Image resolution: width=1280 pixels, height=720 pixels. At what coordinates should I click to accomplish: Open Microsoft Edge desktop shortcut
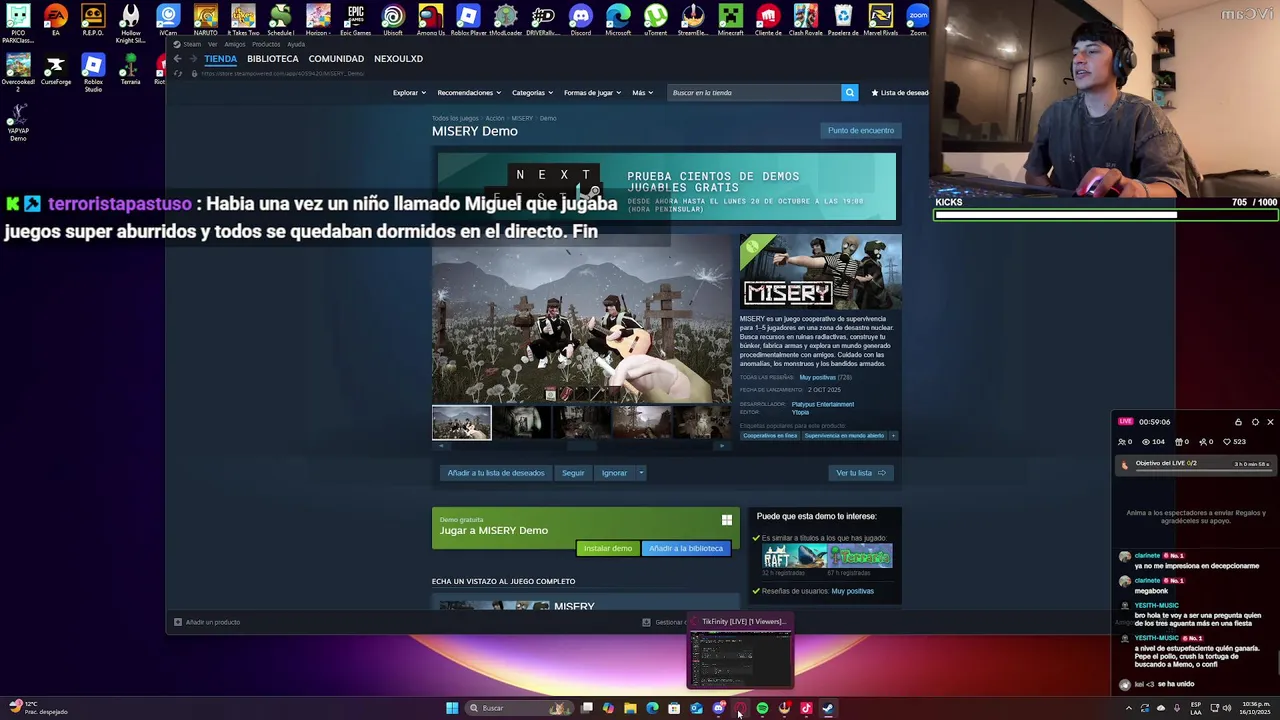[x=618, y=20]
